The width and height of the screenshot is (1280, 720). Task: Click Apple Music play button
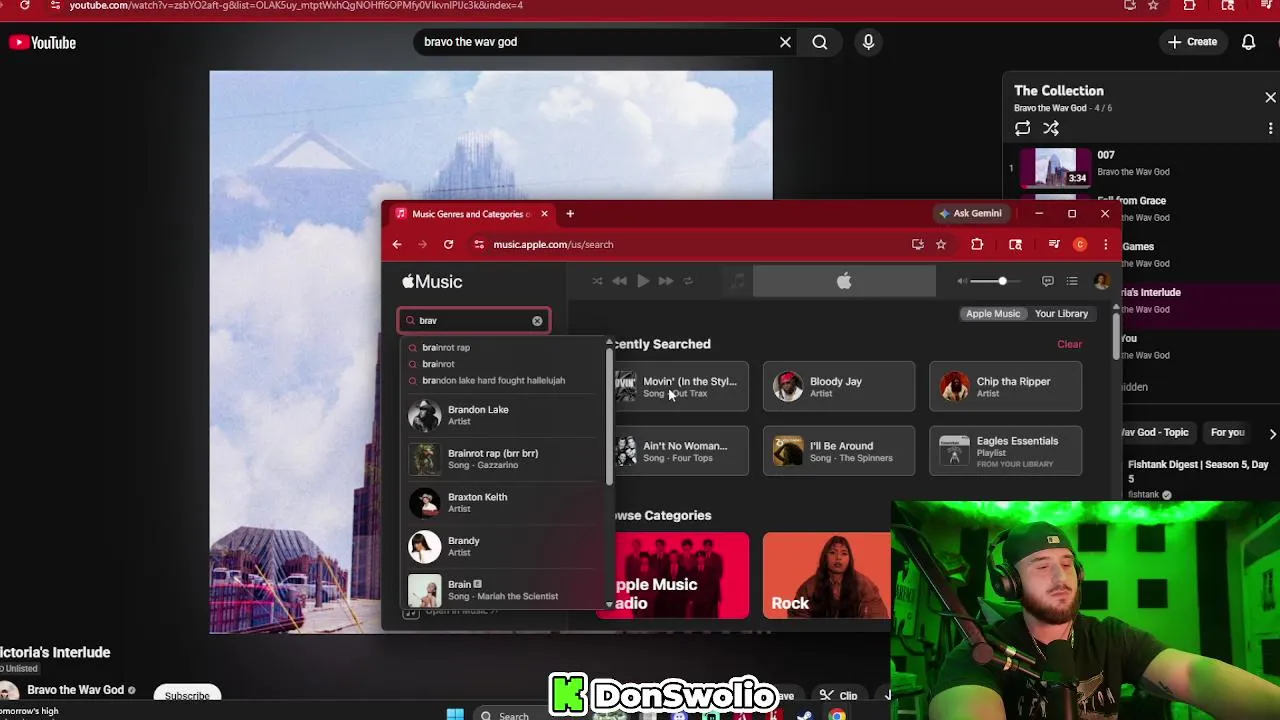pyautogui.click(x=643, y=281)
